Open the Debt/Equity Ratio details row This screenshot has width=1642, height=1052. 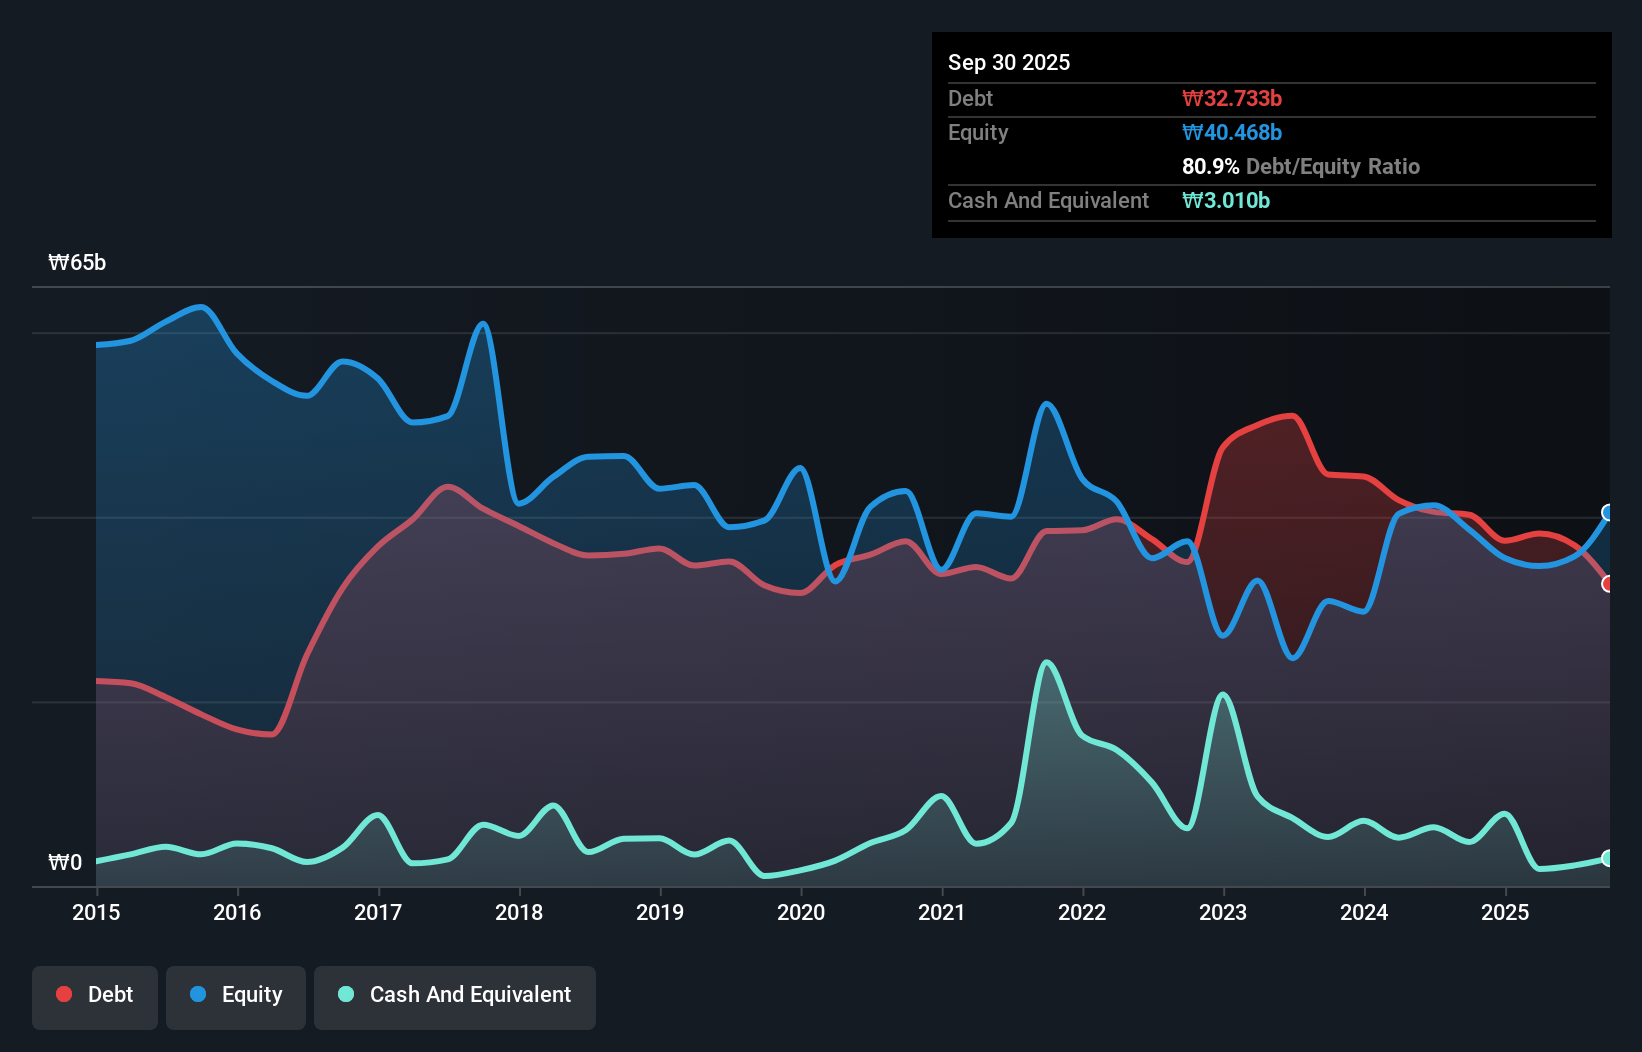[1301, 166]
